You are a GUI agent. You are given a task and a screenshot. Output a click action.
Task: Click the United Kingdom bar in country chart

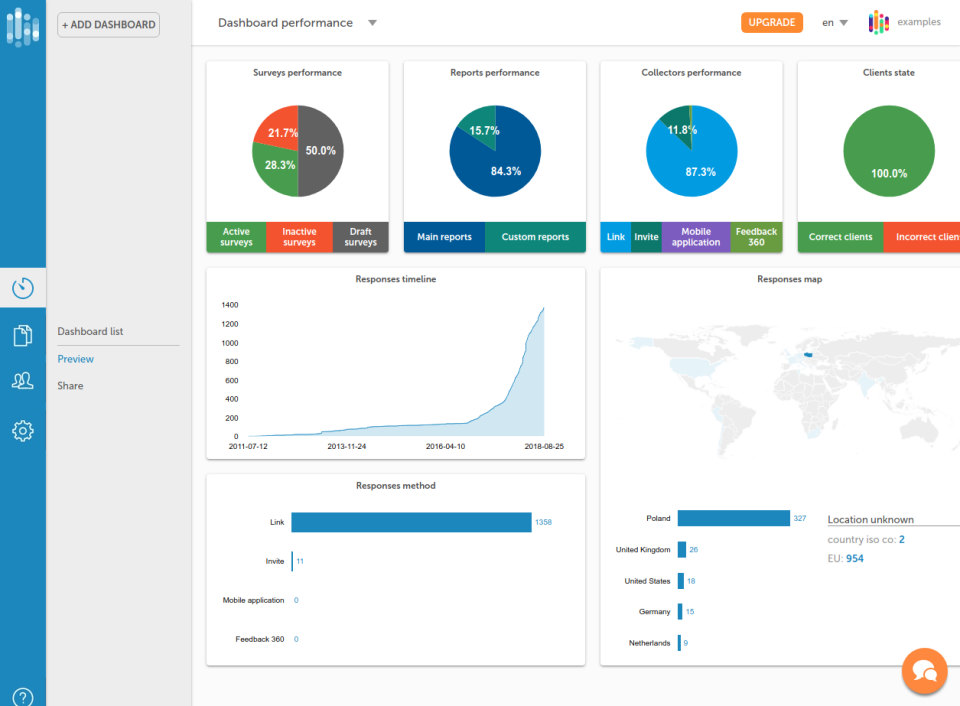click(681, 550)
